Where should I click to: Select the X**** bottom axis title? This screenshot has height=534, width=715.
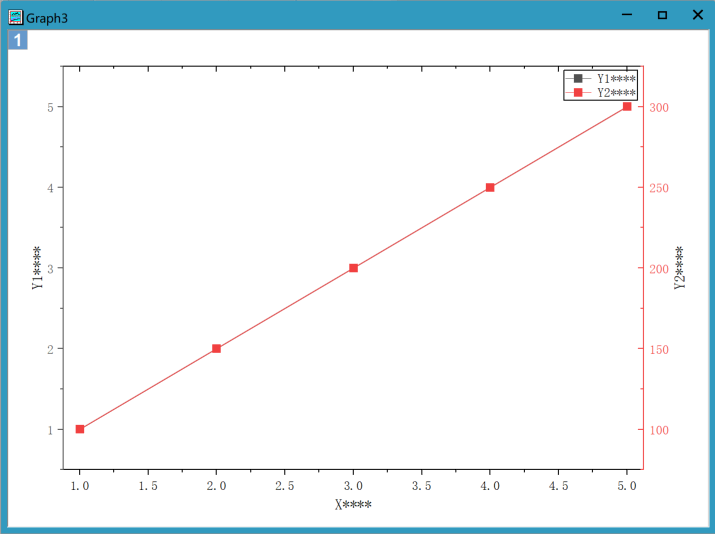coord(353,504)
